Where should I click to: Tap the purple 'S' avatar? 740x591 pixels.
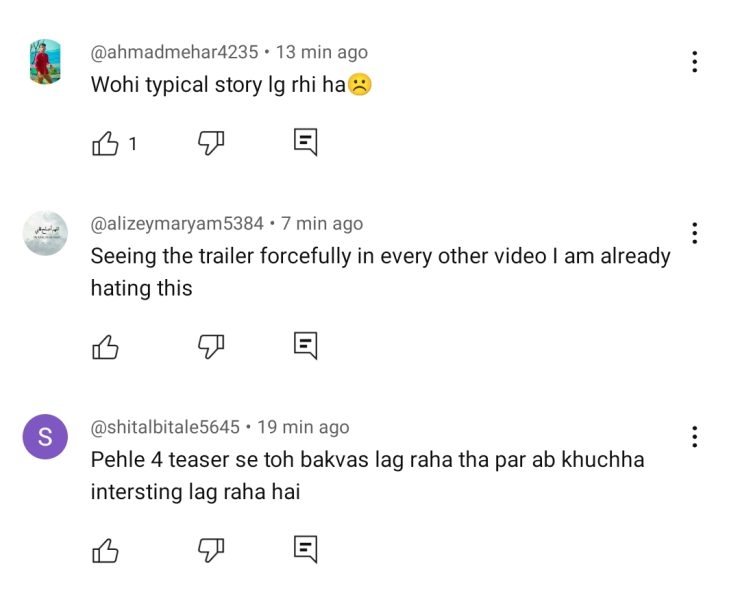click(45, 437)
